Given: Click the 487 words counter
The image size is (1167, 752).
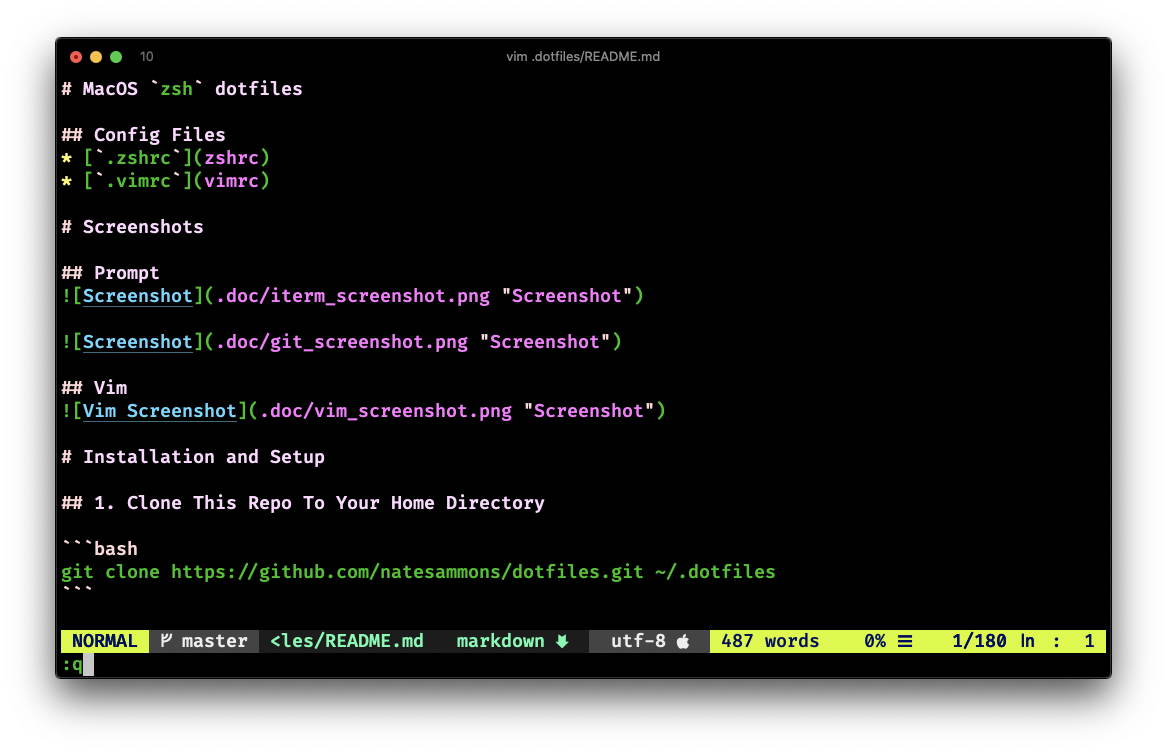Looking at the screenshot, I should pos(770,641).
